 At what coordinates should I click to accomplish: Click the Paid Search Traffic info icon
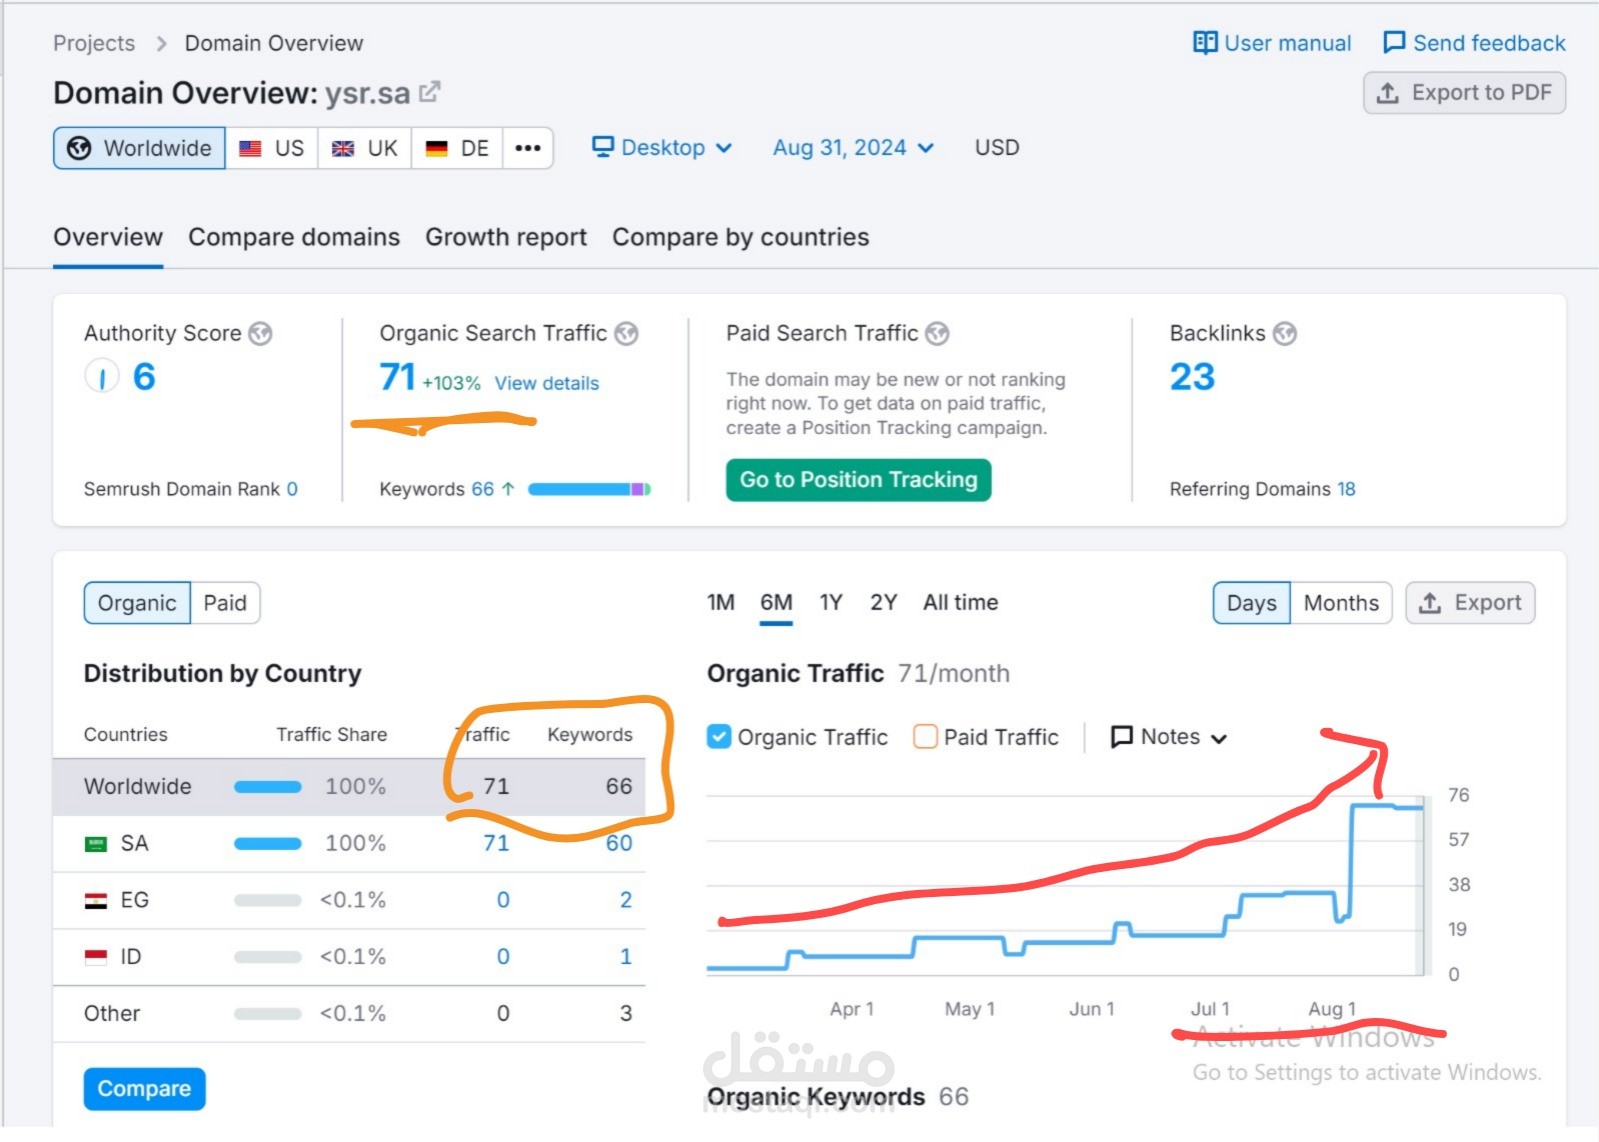point(937,334)
